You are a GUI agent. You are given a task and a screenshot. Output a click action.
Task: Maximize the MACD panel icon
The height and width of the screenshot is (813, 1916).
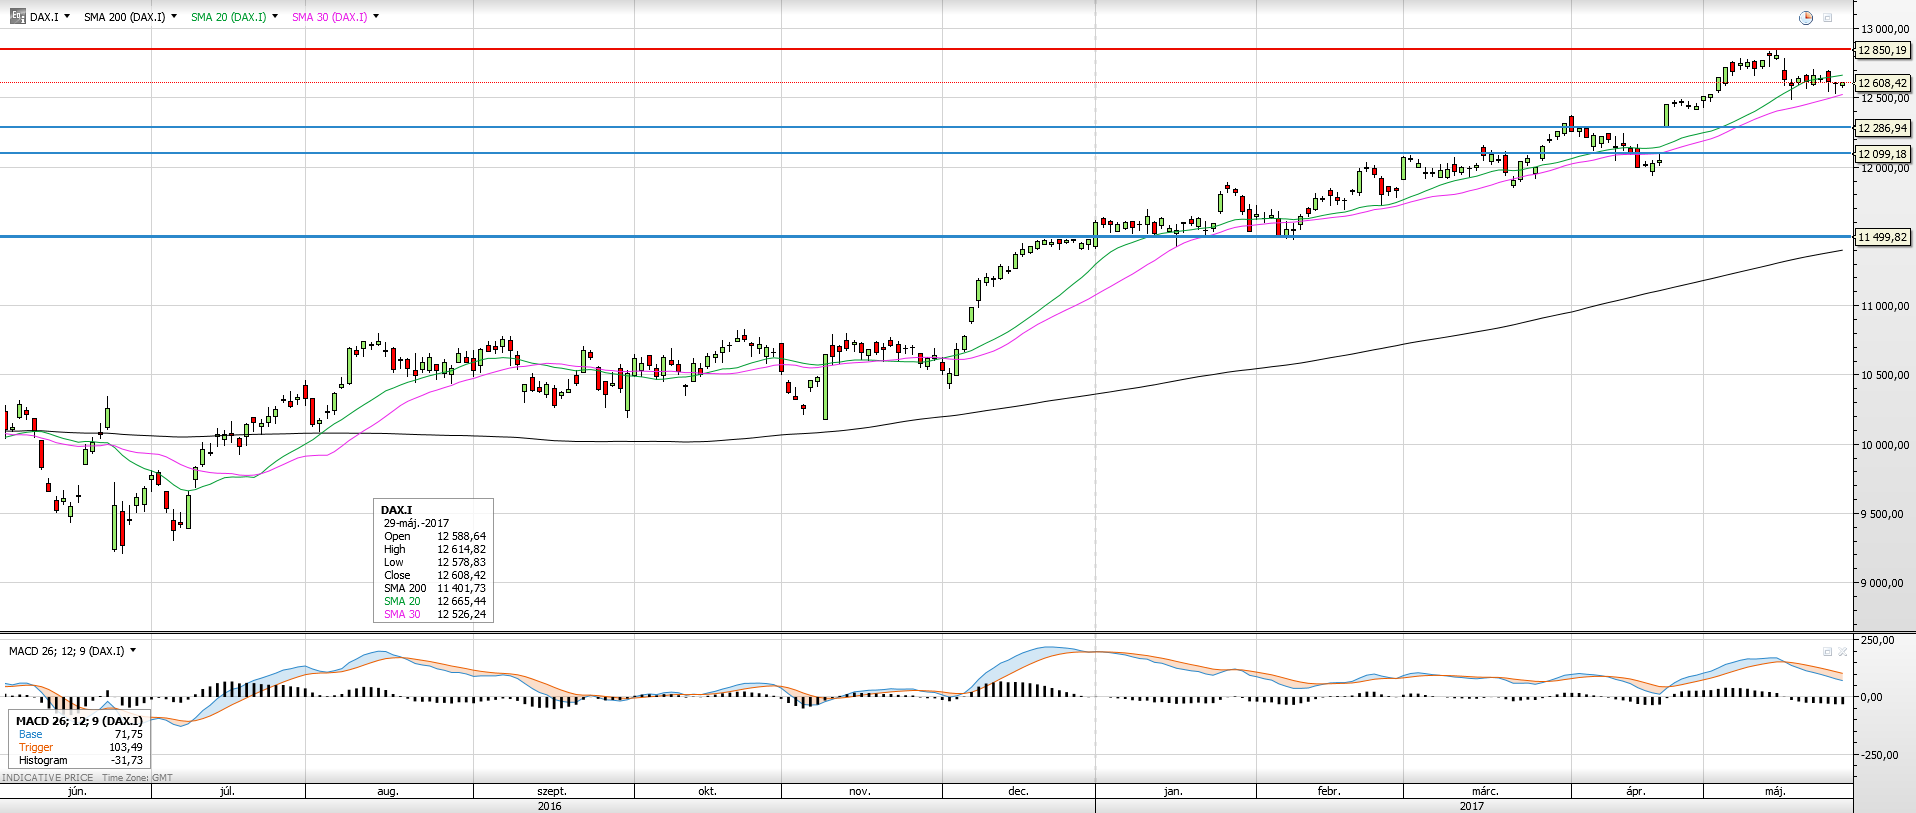pyautogui.click(x=1828, y=651)
